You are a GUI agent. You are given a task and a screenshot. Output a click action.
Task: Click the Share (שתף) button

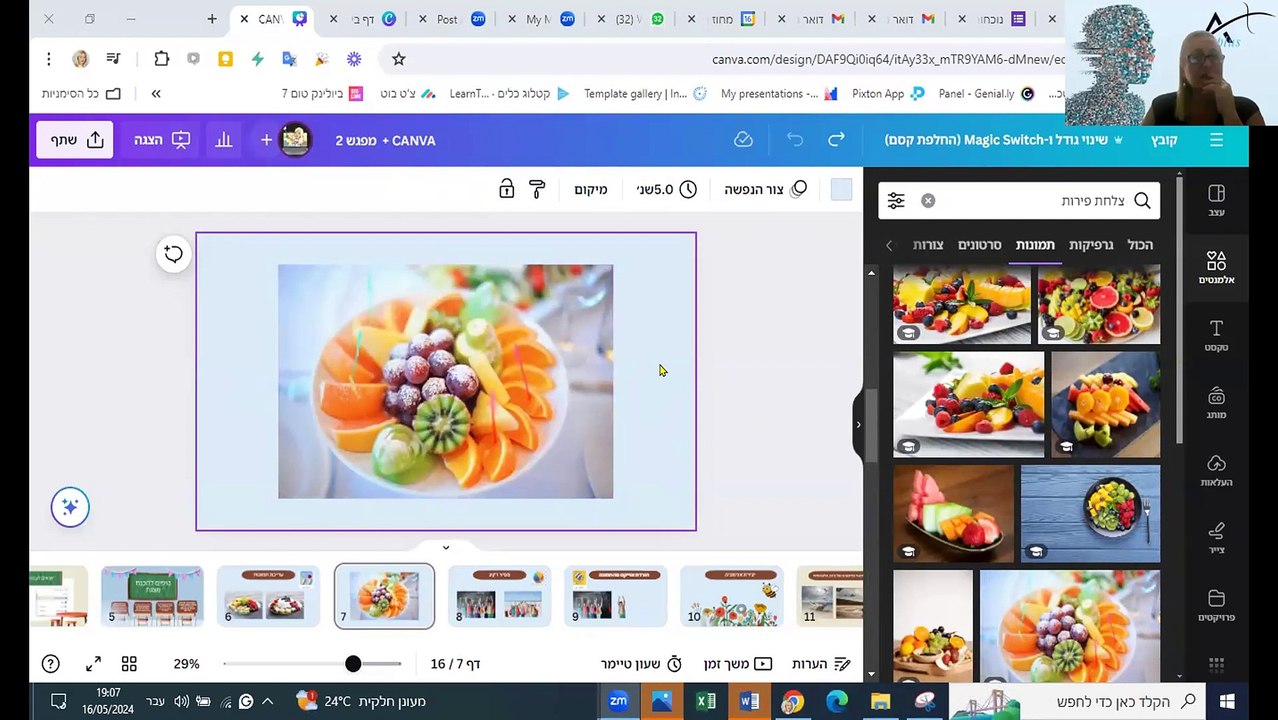(x=75, y=140)
